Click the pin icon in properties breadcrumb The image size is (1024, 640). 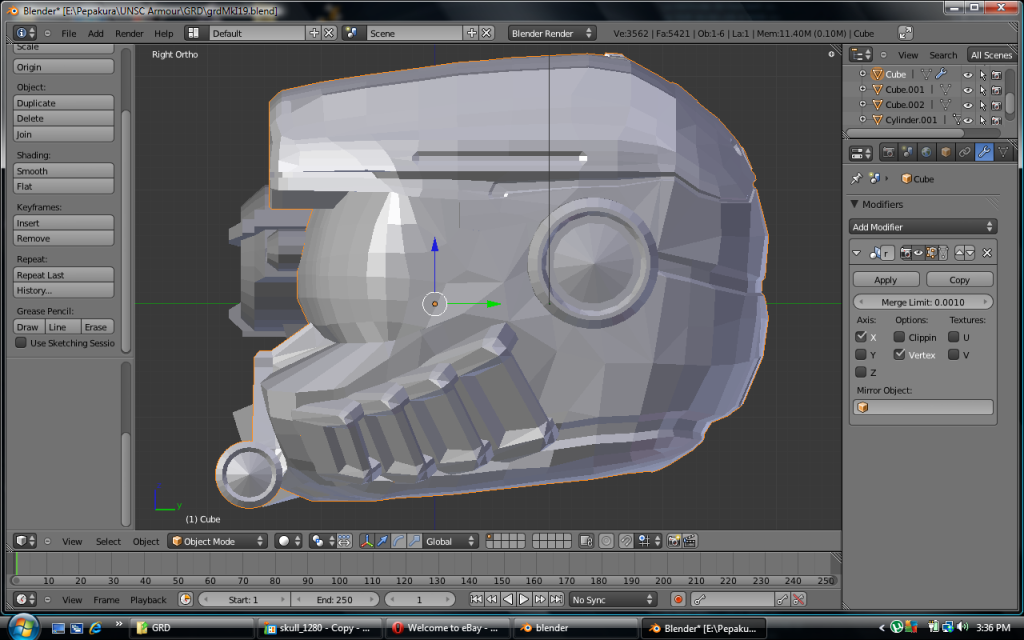[x=856, y=178]
